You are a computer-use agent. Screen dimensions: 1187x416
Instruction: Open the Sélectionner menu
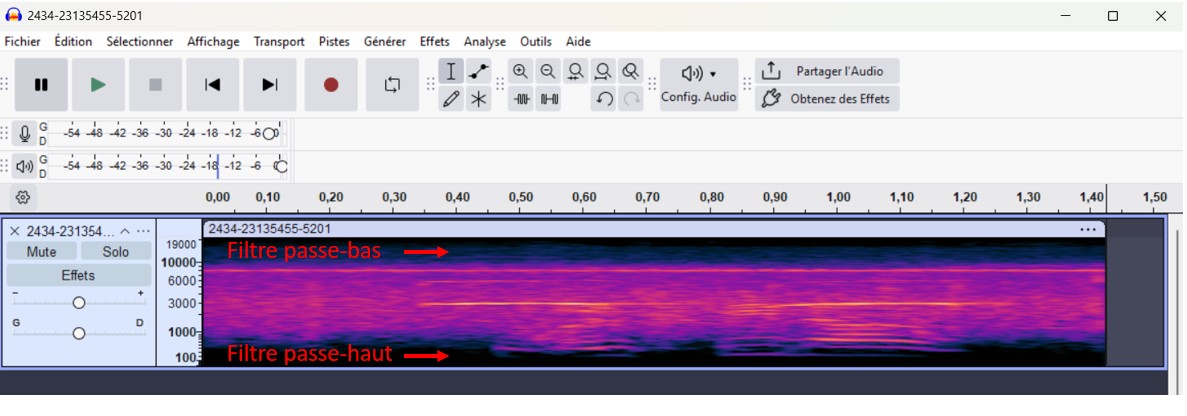[139, 42]
